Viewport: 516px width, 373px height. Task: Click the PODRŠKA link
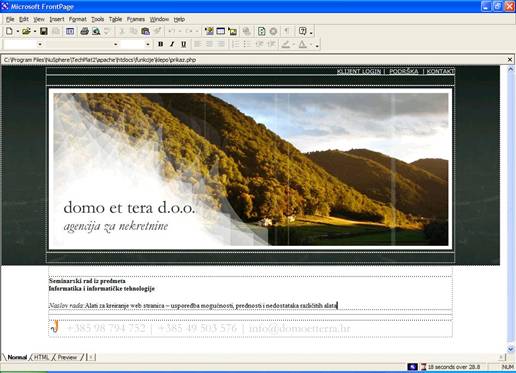point(404,71)
